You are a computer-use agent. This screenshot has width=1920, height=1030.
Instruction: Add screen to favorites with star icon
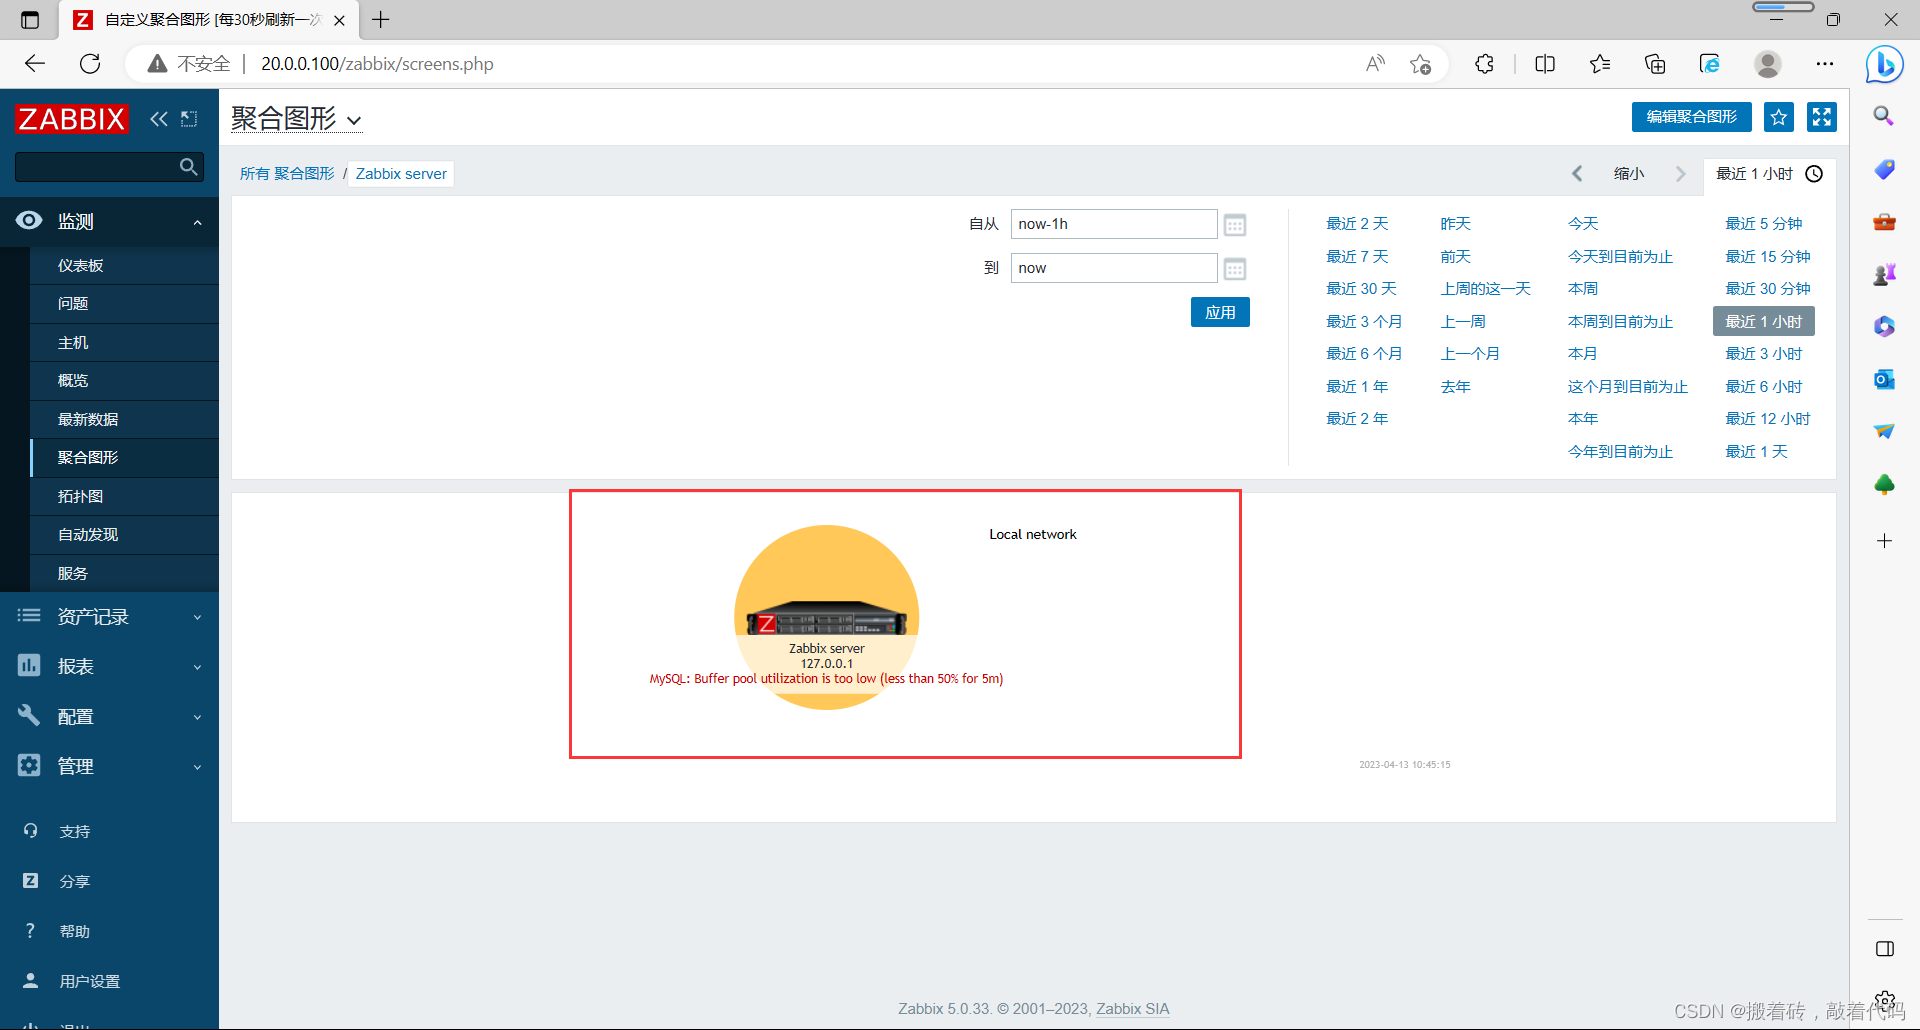click(x=1778, y=117)
